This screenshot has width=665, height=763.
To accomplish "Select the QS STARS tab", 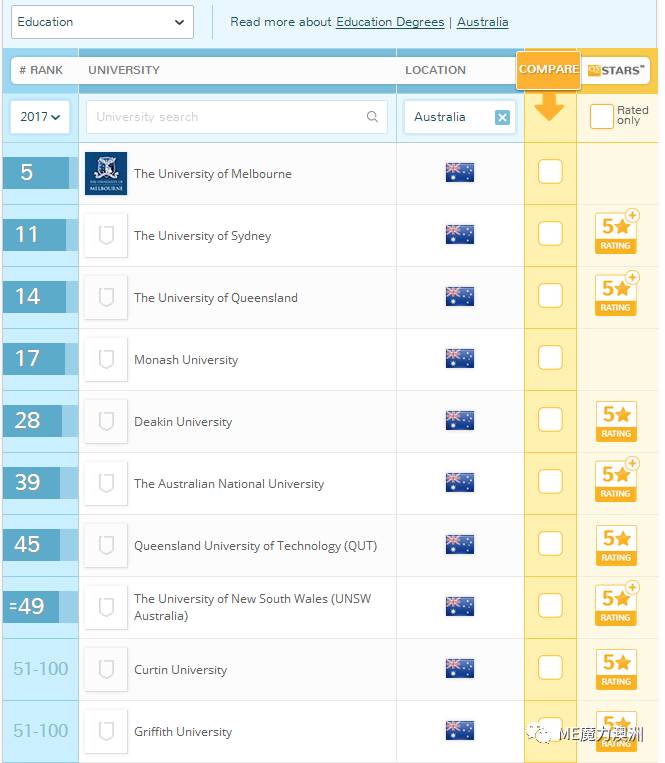I will (x=616, y=71).
